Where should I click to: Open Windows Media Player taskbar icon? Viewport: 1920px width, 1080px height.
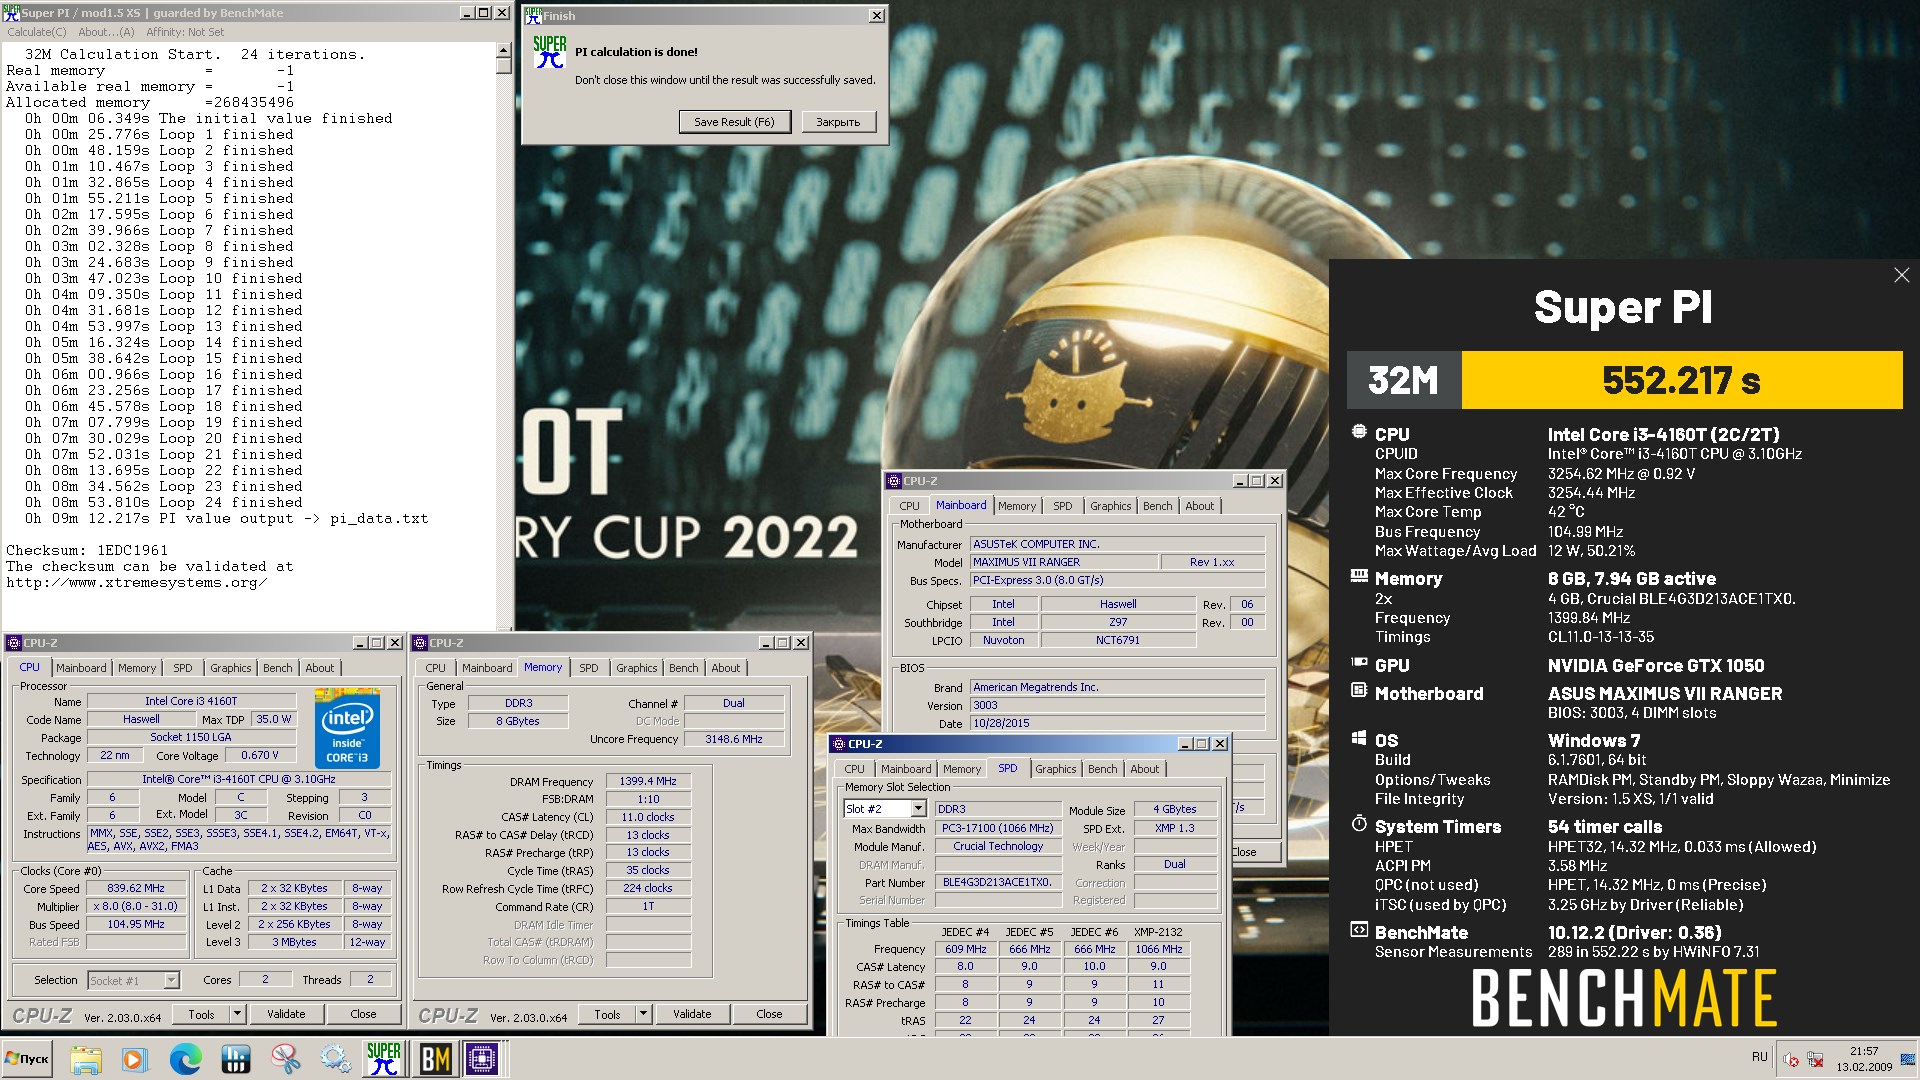(135, 1059)
